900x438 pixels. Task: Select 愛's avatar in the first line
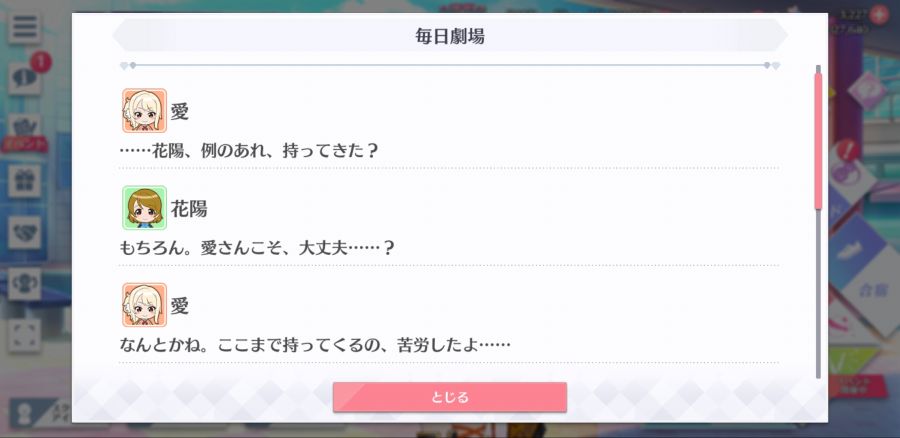click(144, 111)
